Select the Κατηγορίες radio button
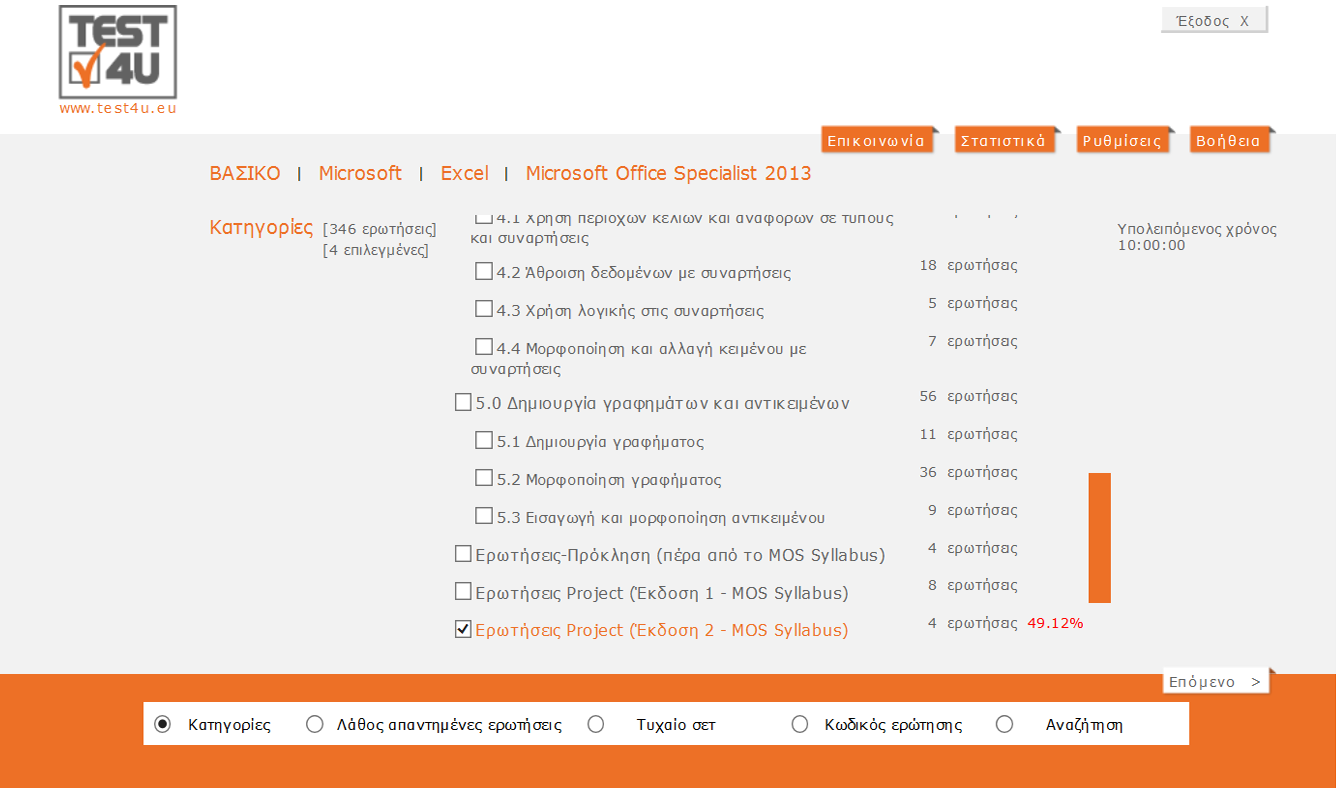This screenshot has width=1336, height=788. pyautogui.click(x=162, y=724)
